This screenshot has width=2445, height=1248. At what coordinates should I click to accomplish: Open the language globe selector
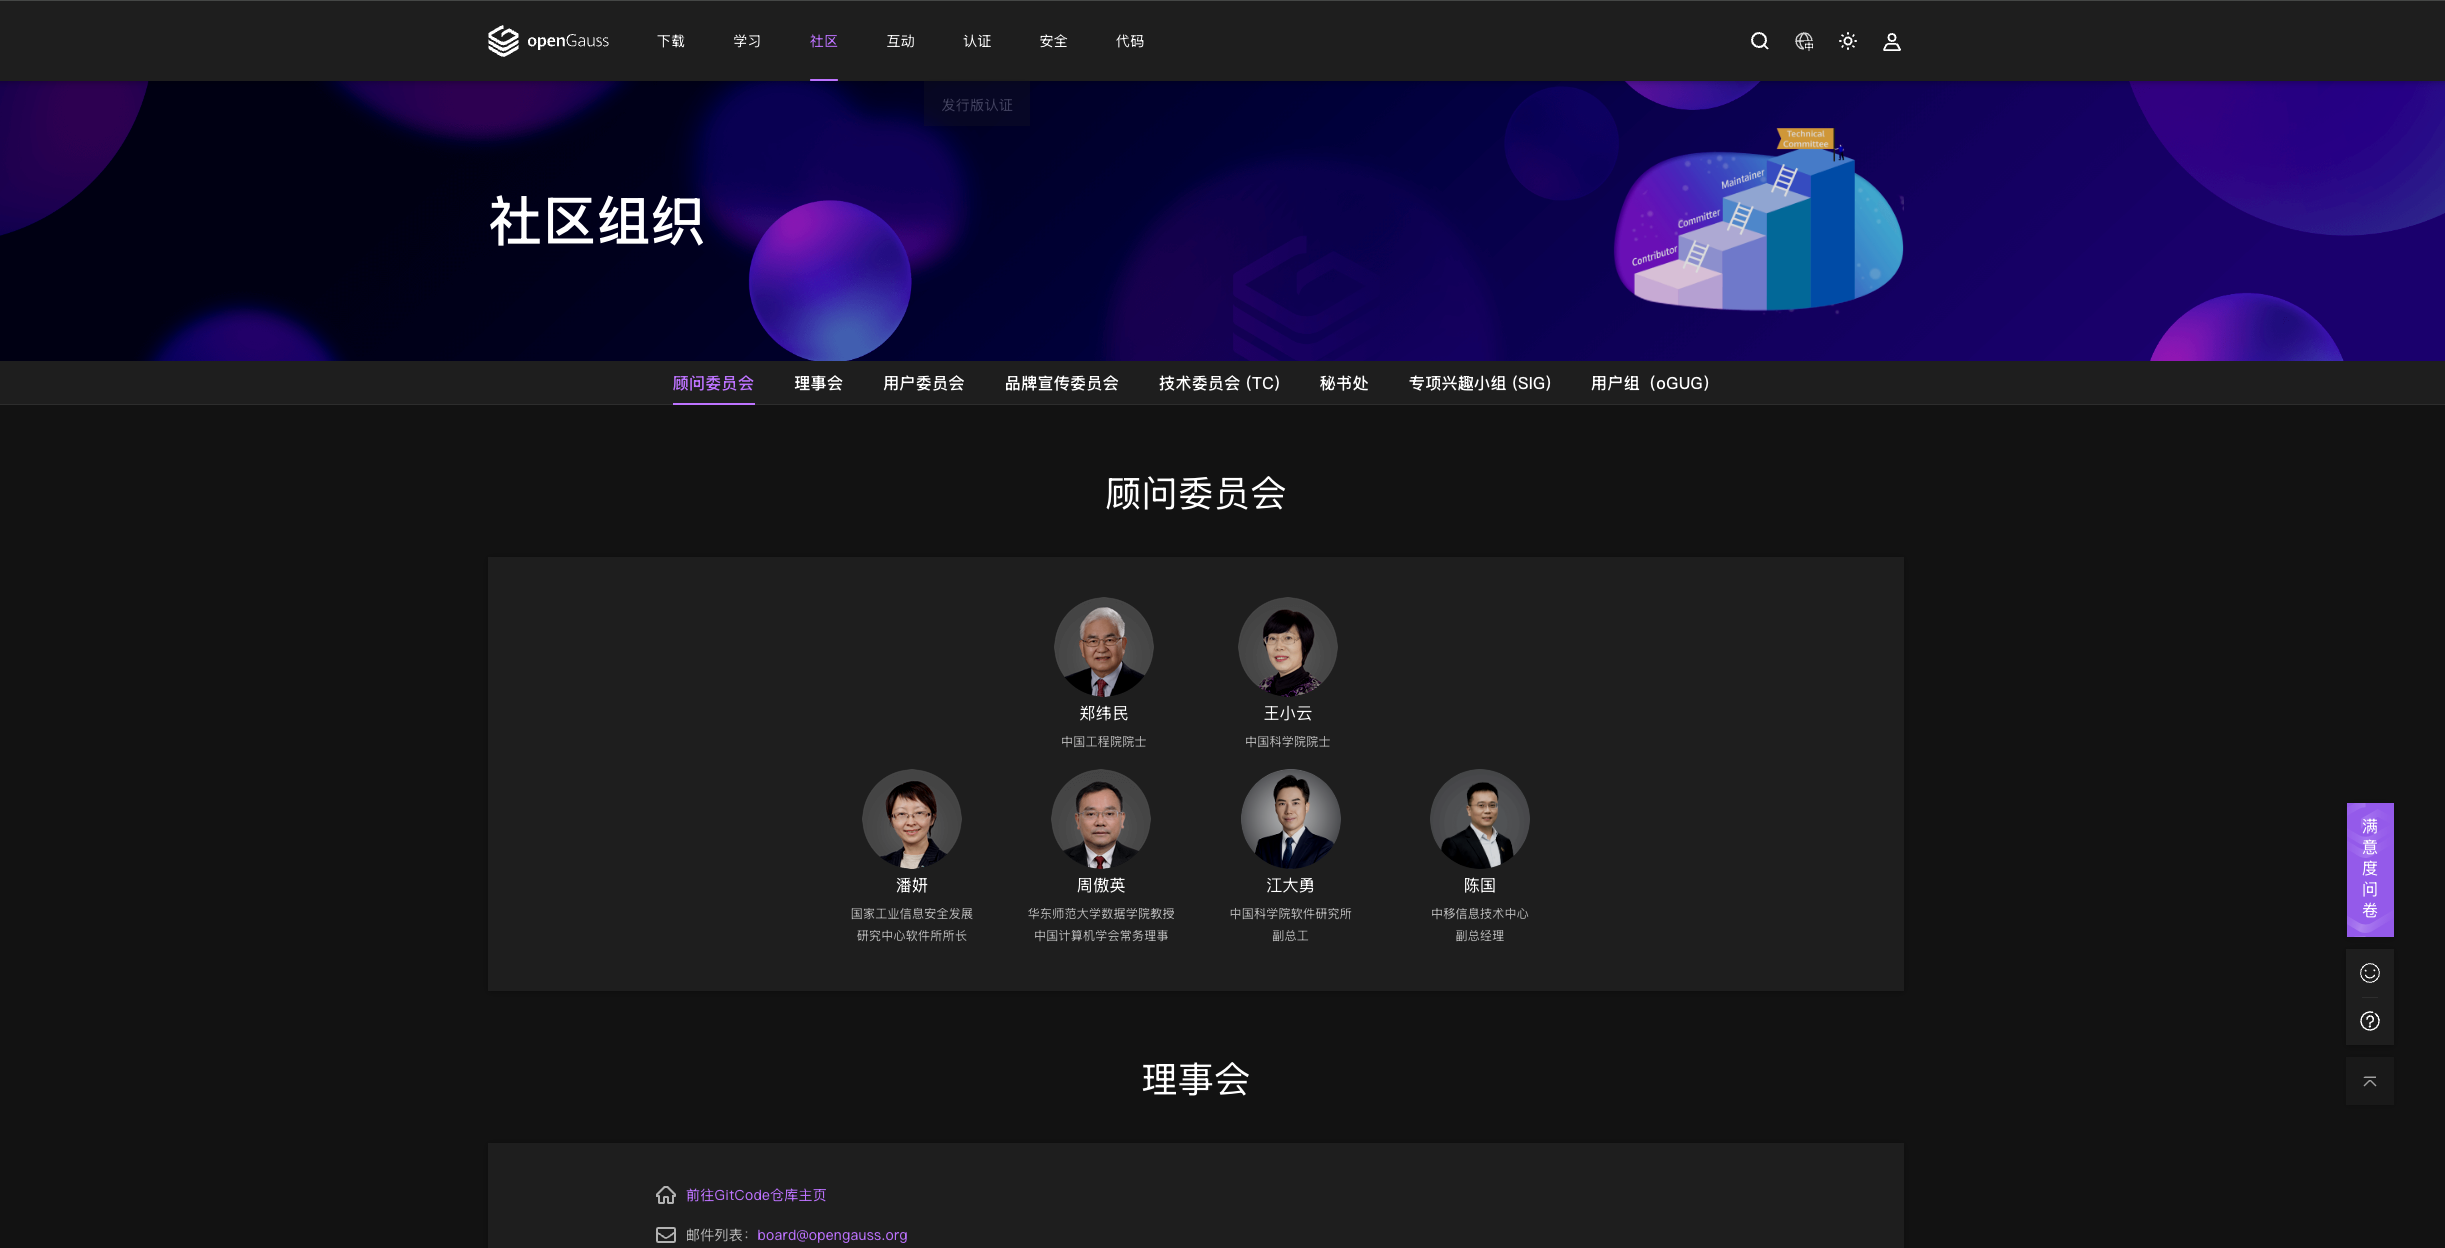1803,41
